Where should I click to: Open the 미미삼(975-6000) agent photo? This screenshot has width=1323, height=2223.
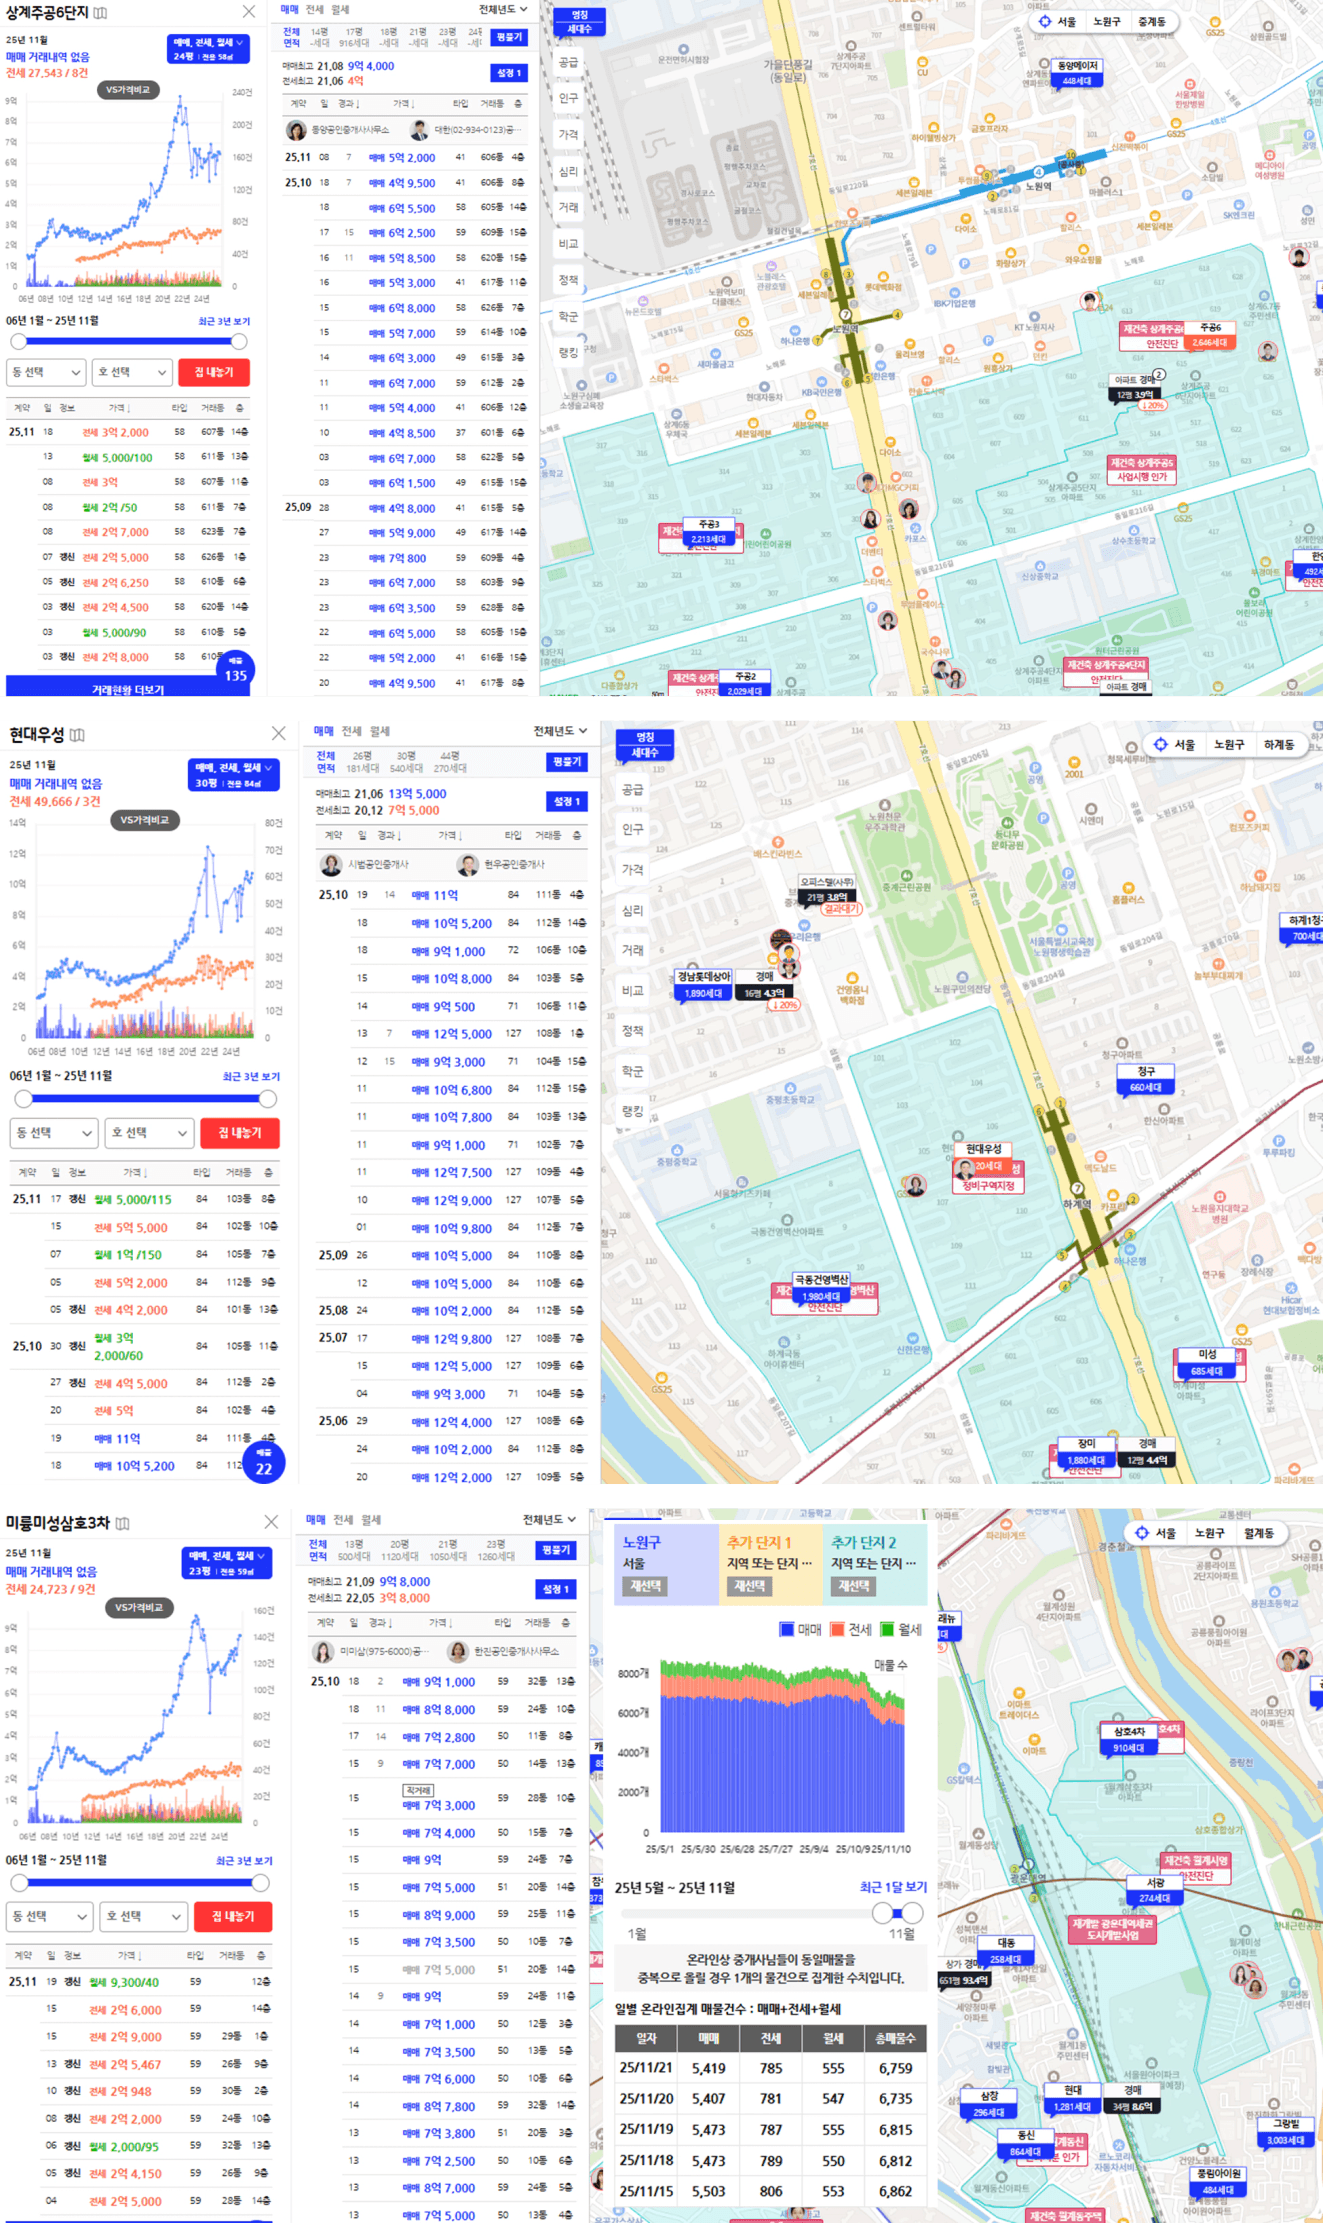click(324, 1651)
